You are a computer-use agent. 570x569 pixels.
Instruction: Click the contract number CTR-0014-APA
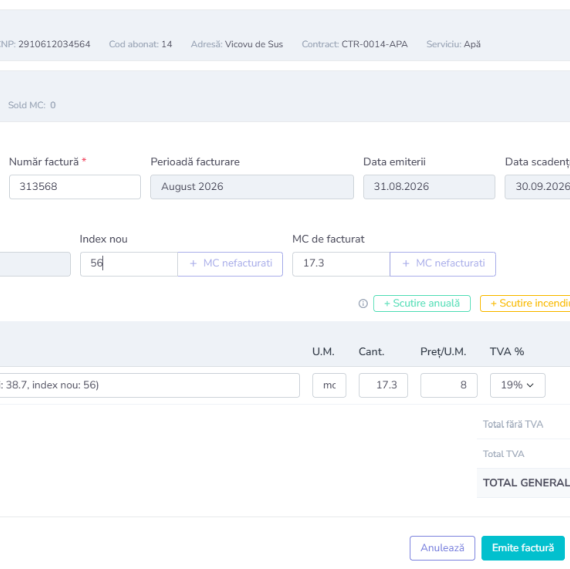[x=374, y=44]
